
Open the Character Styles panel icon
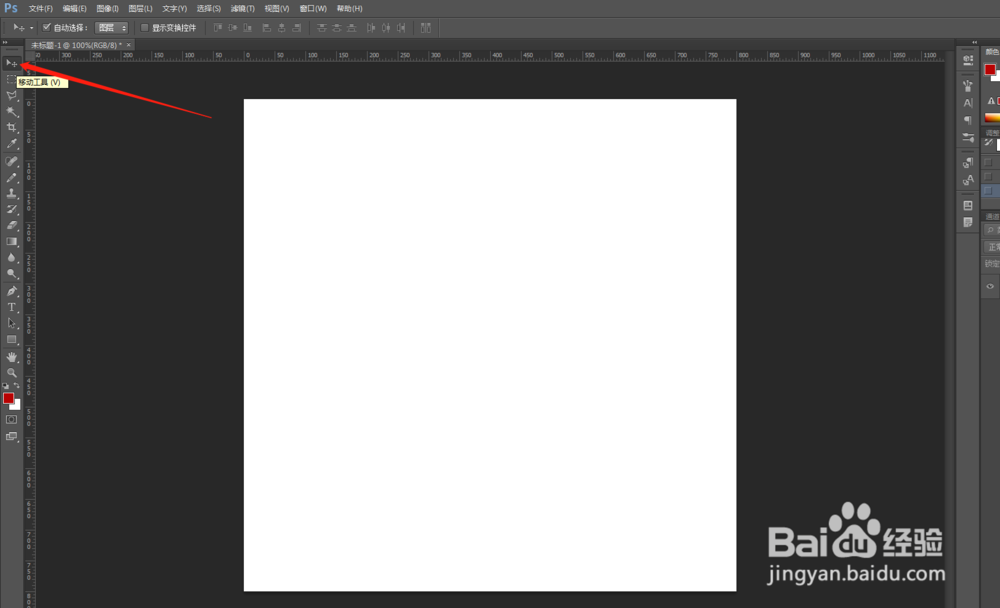click(968, 181)
